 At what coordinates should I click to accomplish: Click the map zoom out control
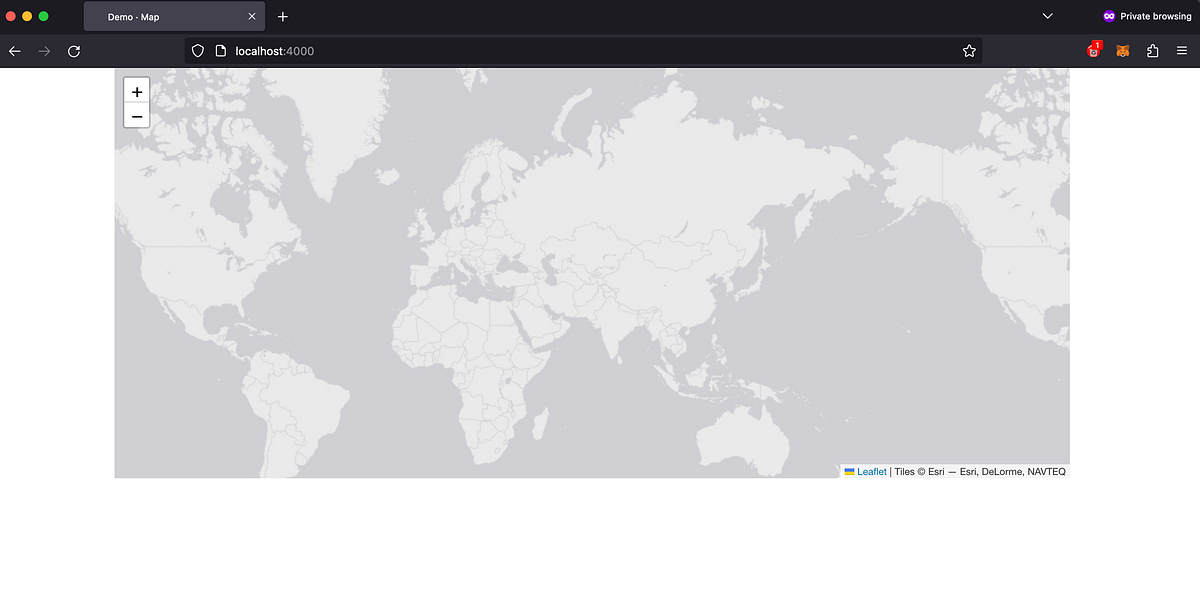pyautogui.click(x=136, y=116)
